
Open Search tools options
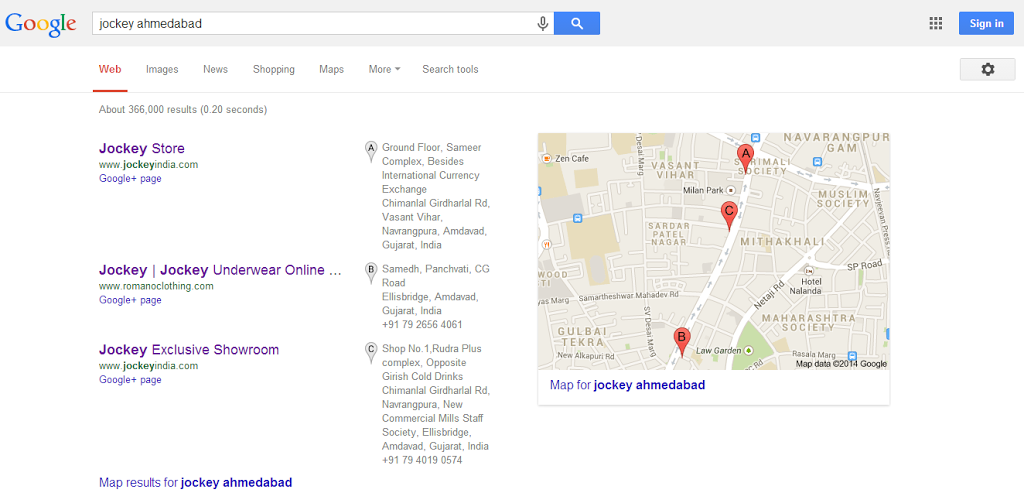[x=450, y=69]
